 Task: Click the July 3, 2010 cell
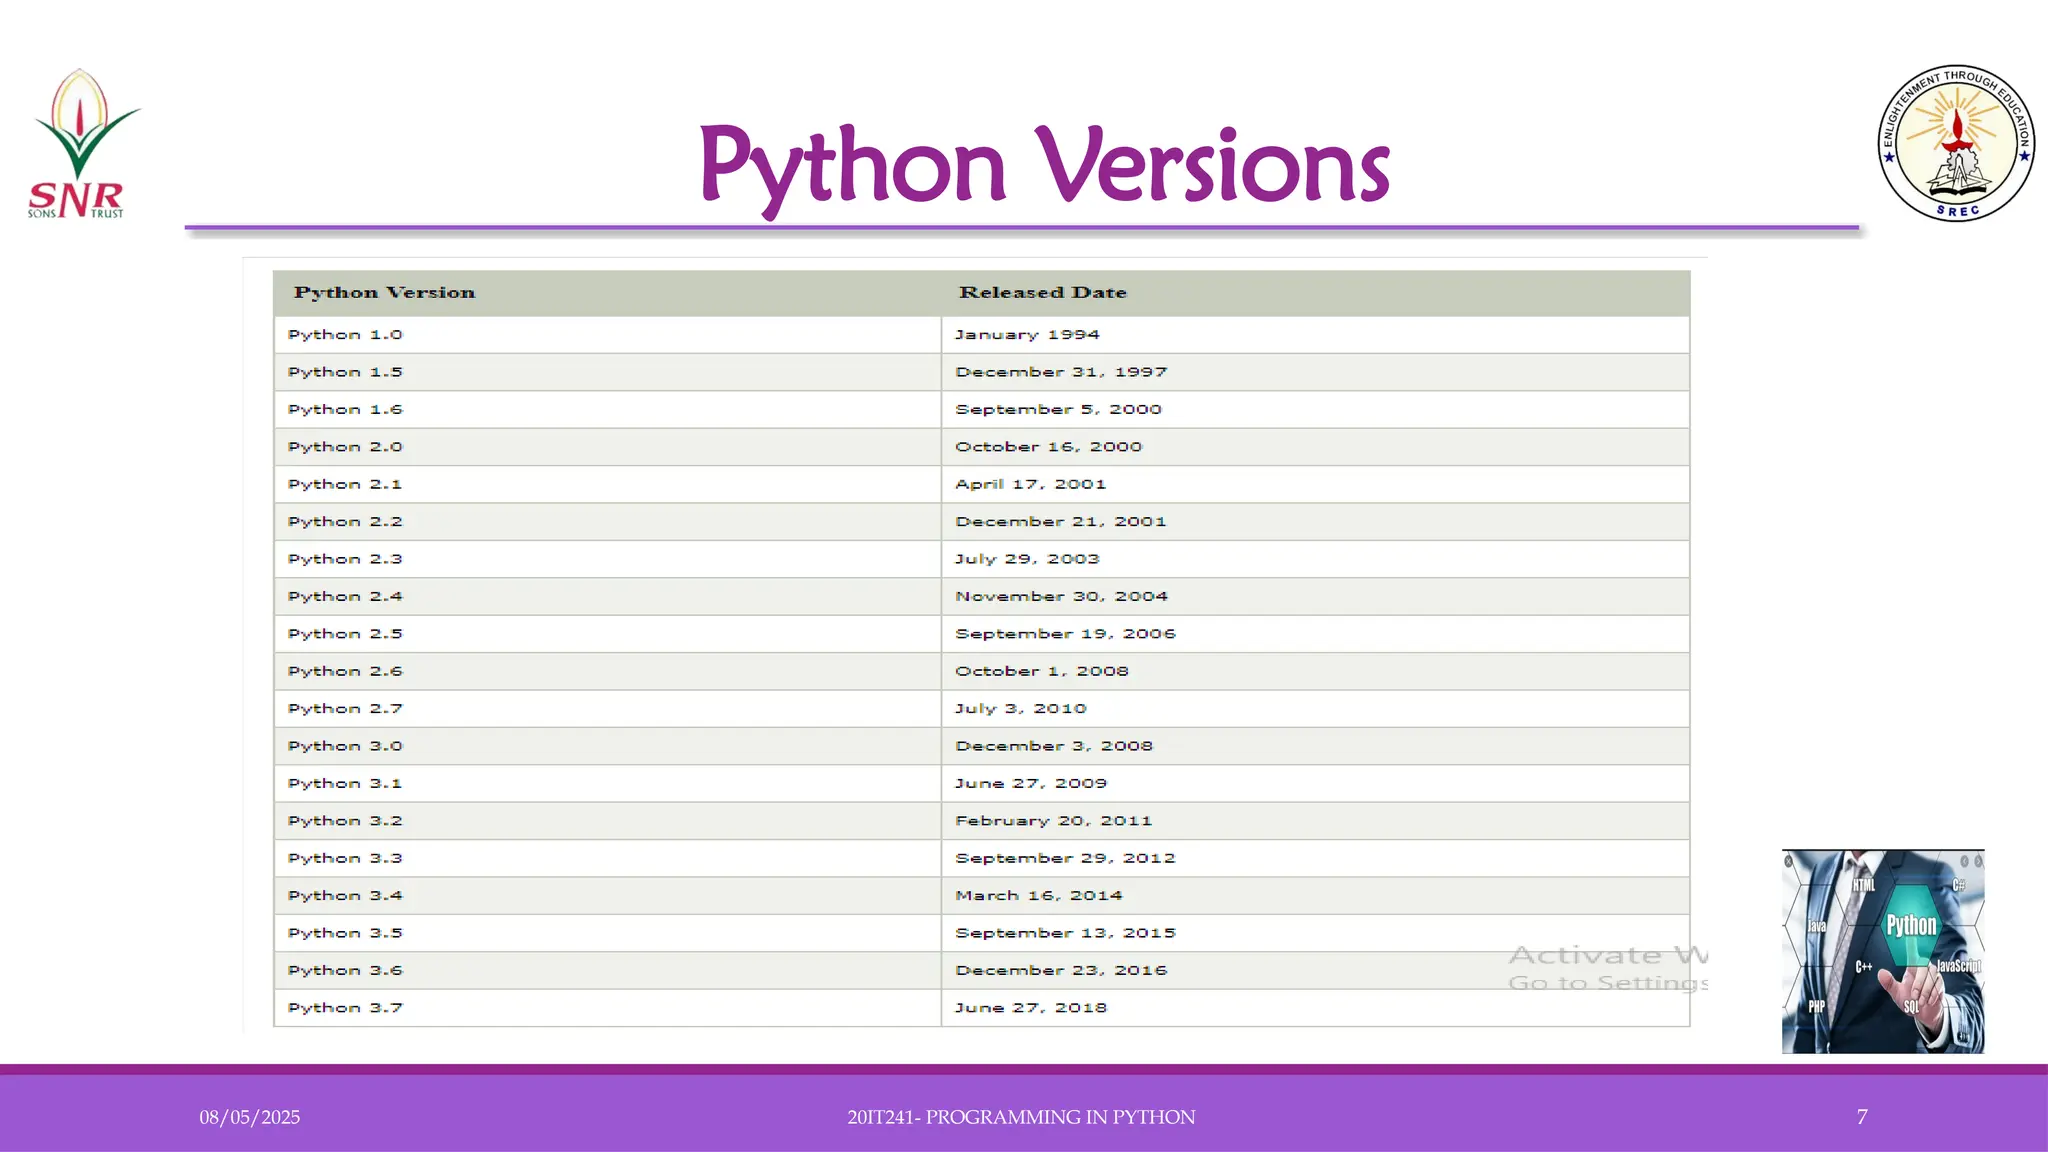pyautogui.click(x=1316, y=709)
